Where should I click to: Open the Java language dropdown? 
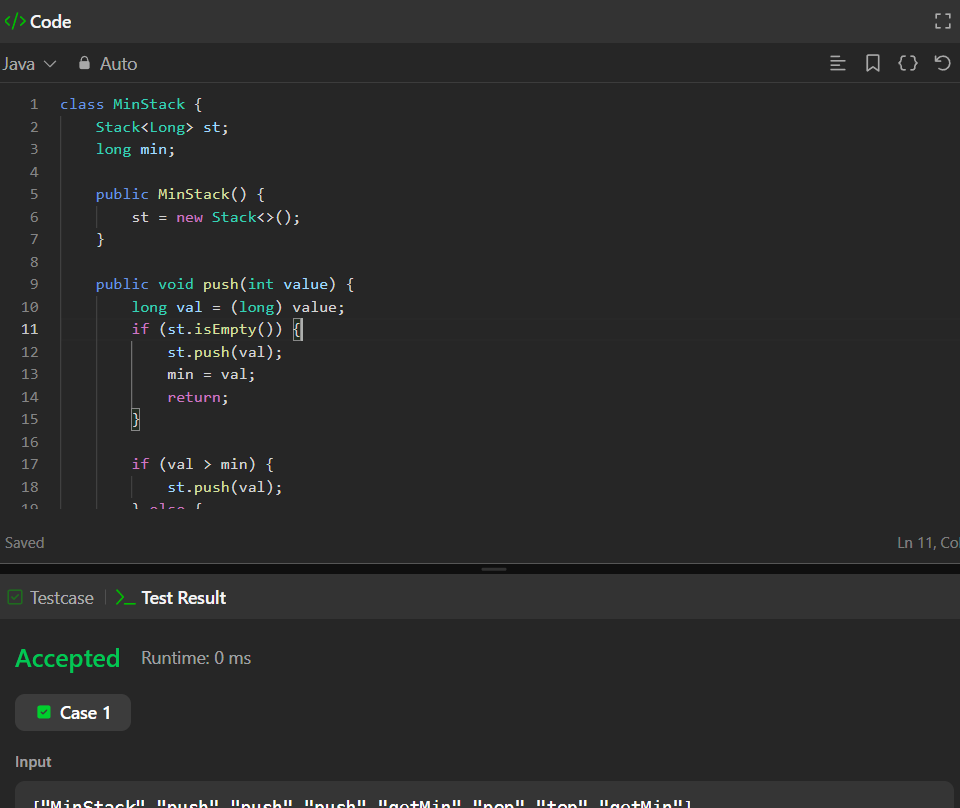point(29,64)
